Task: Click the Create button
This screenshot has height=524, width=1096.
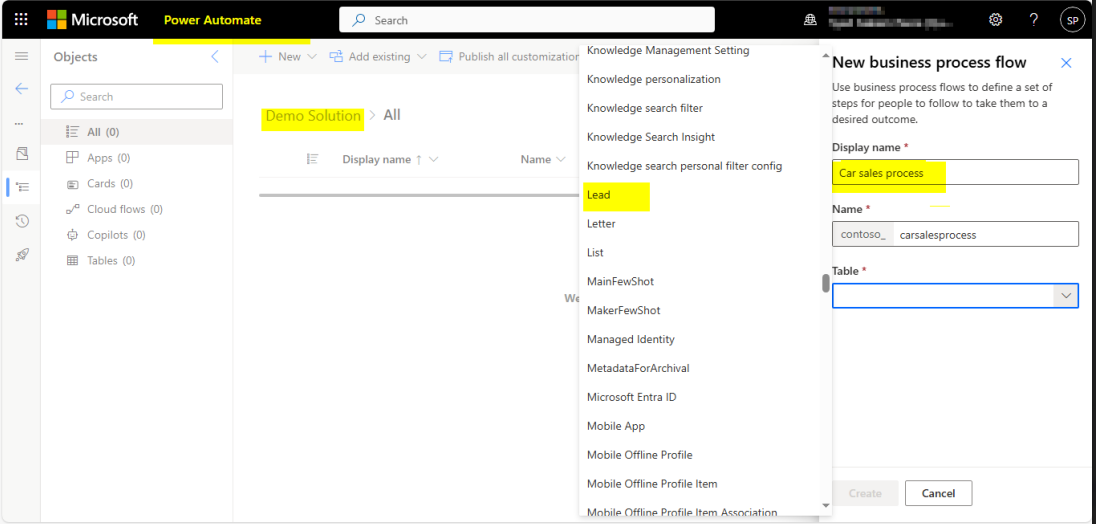Action: point(865,493)
